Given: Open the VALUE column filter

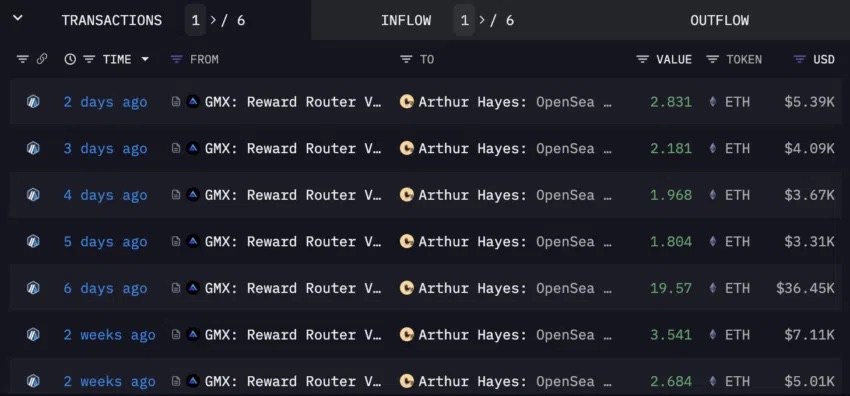Looking at the screenshot, I should click(x=642, y=59).
